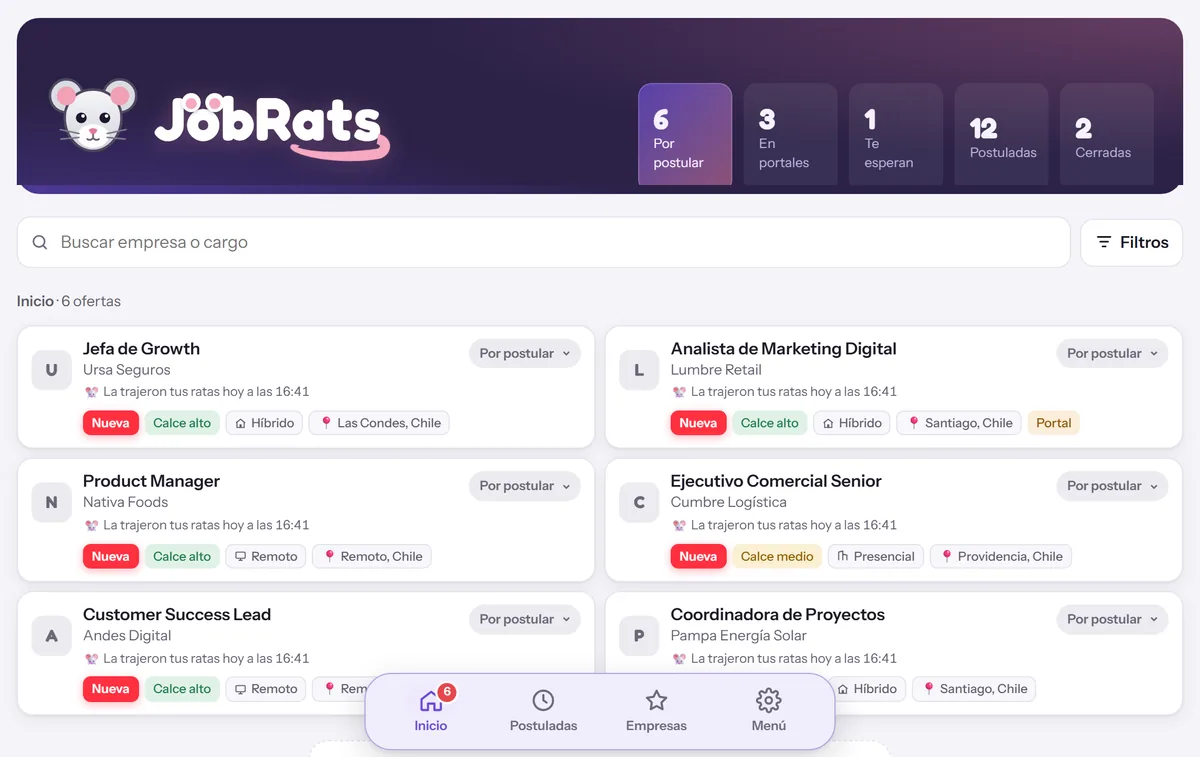Click the Híbrido tag on Coordinadora de Proyectos

[x=868, y=689]
